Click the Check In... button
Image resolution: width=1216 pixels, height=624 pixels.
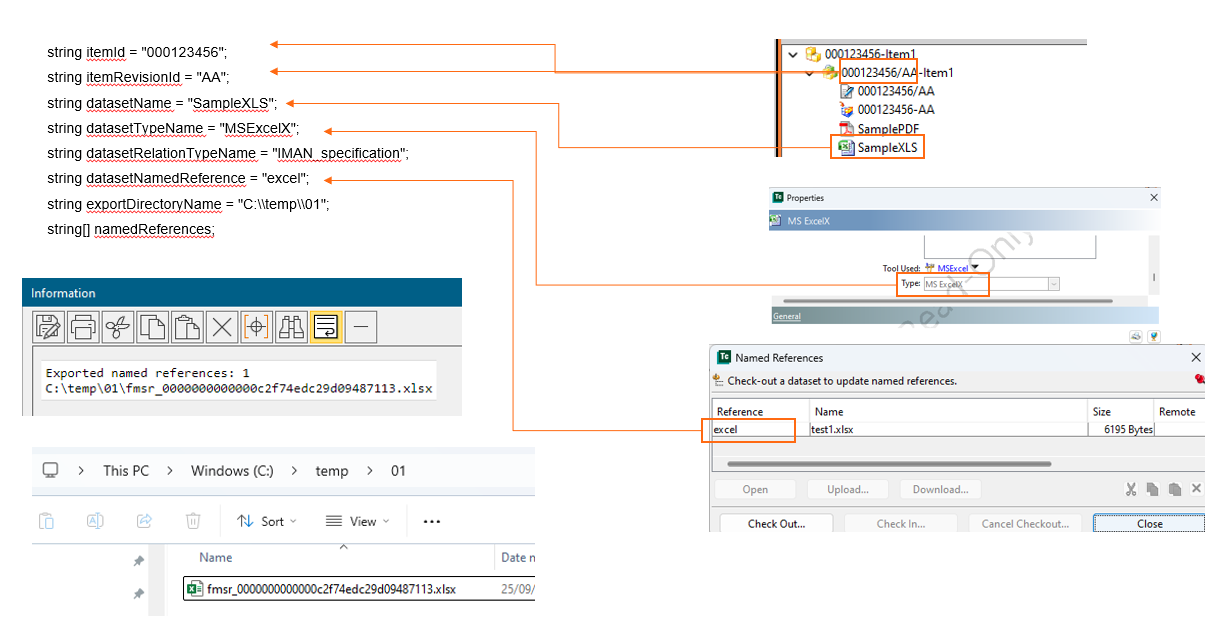901,523
